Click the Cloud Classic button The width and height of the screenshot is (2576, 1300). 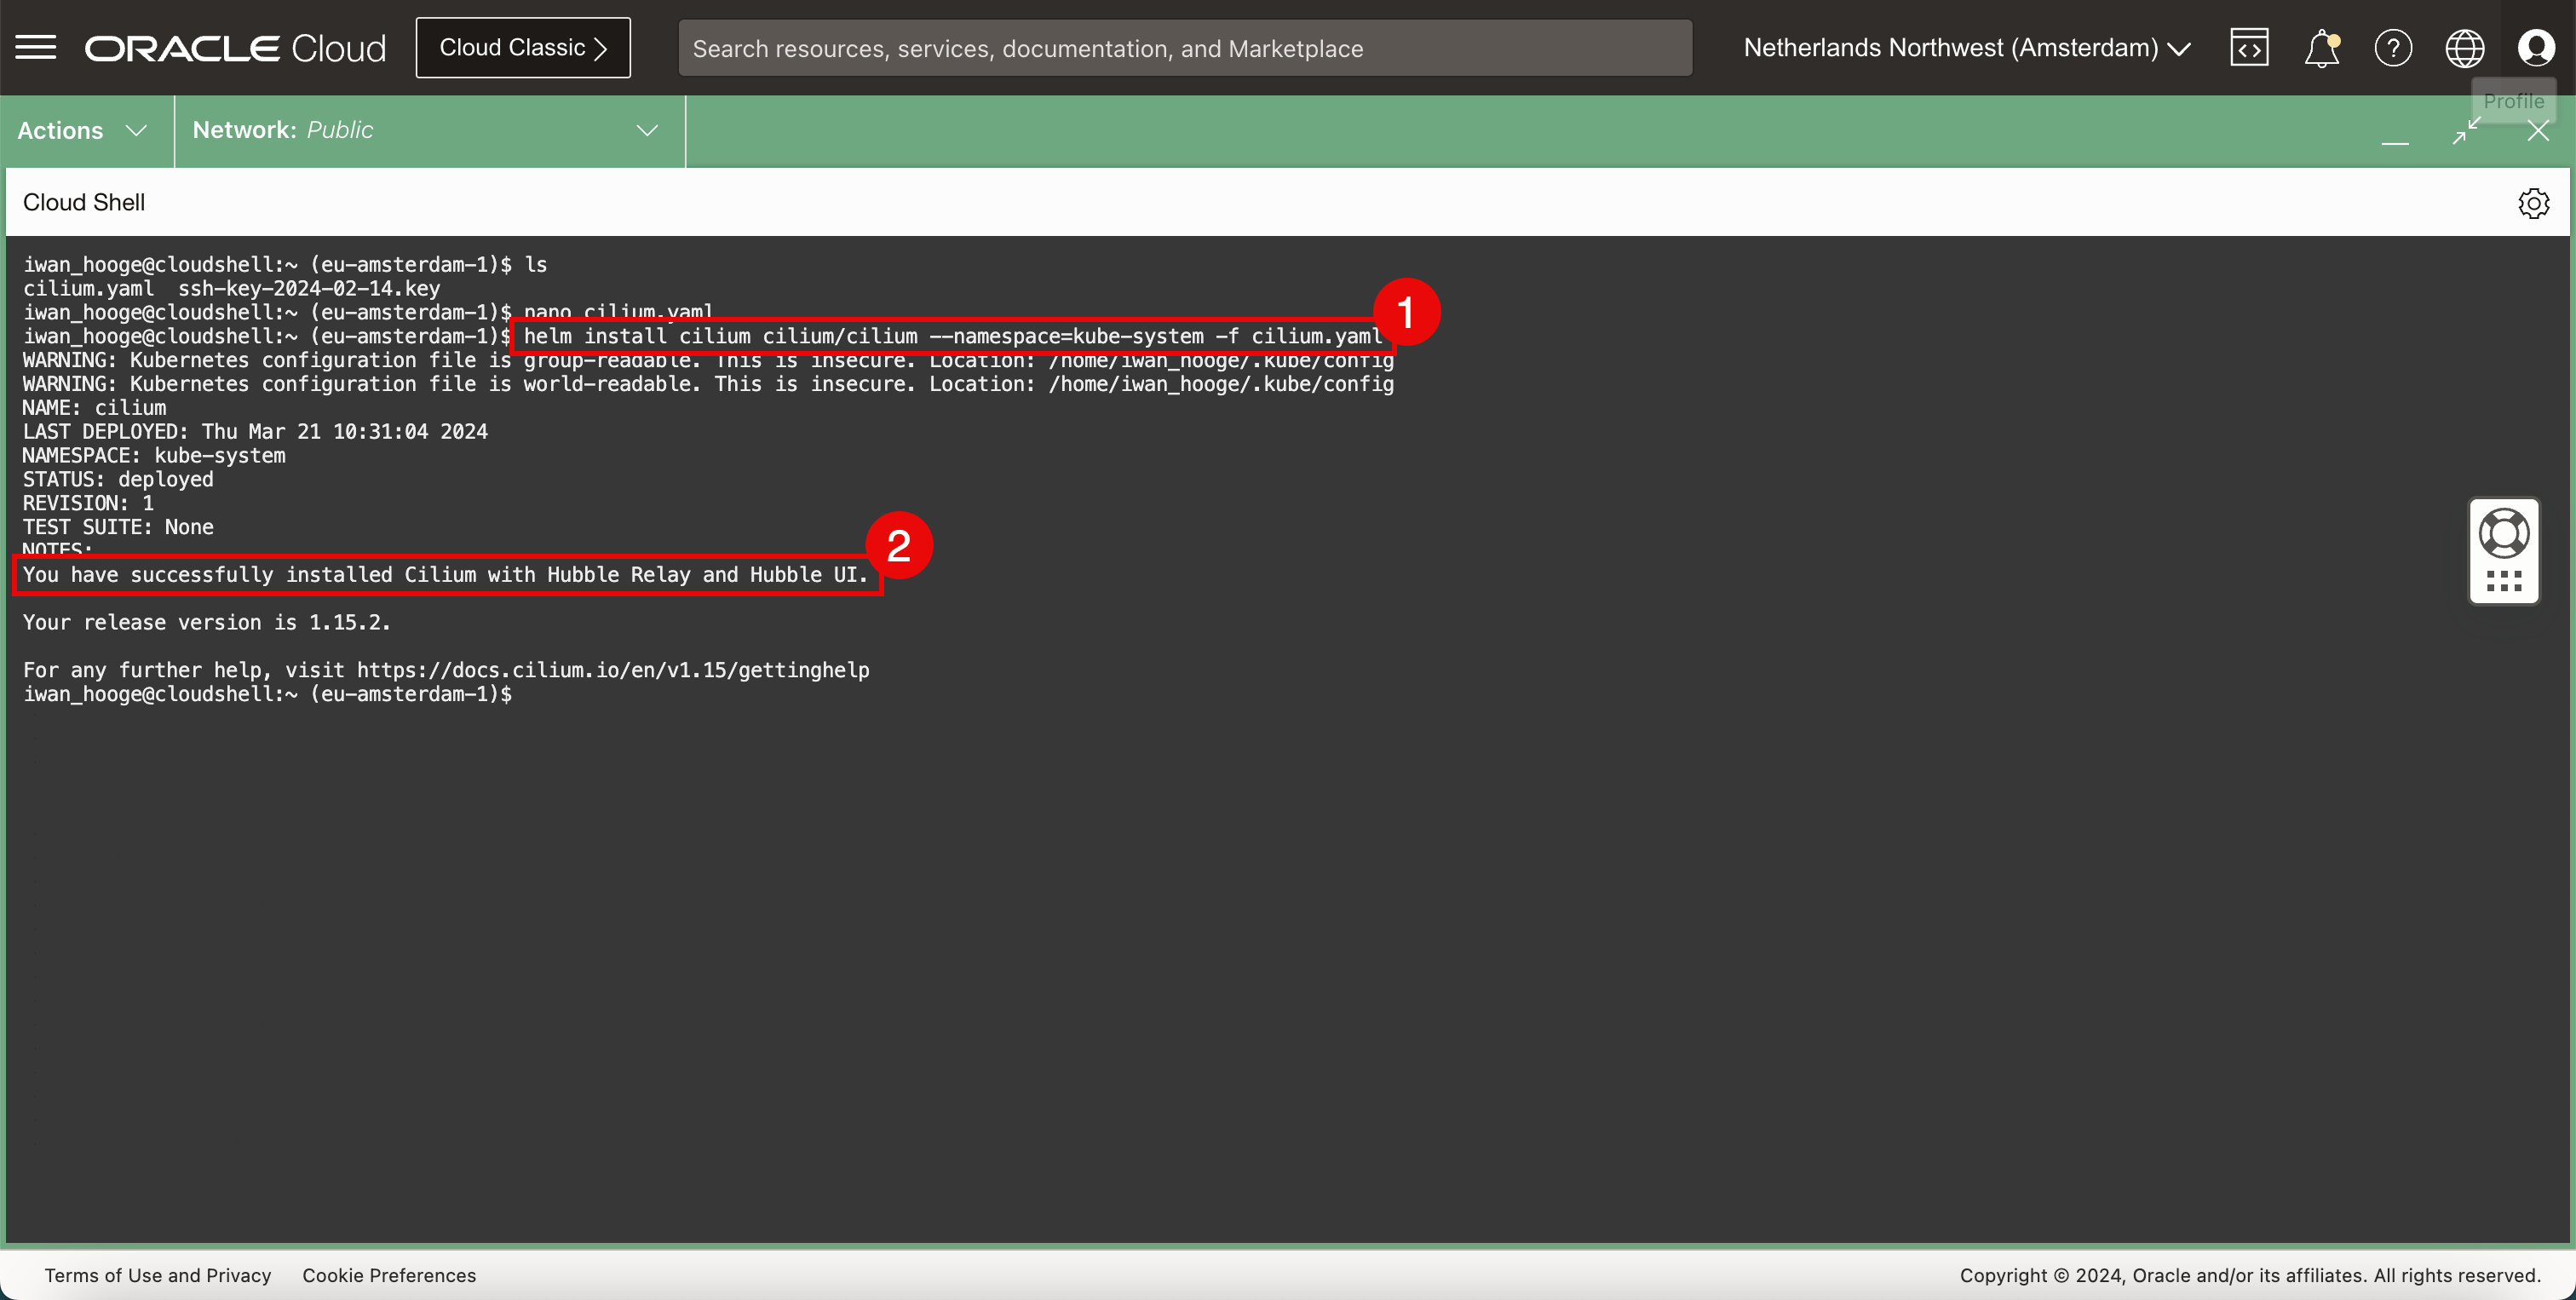pos(523,47)
